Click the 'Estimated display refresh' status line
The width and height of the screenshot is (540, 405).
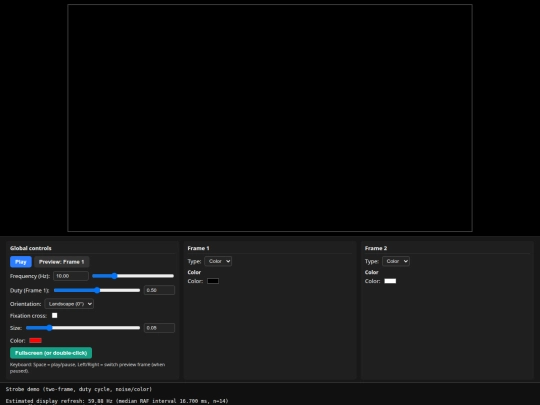117,401
